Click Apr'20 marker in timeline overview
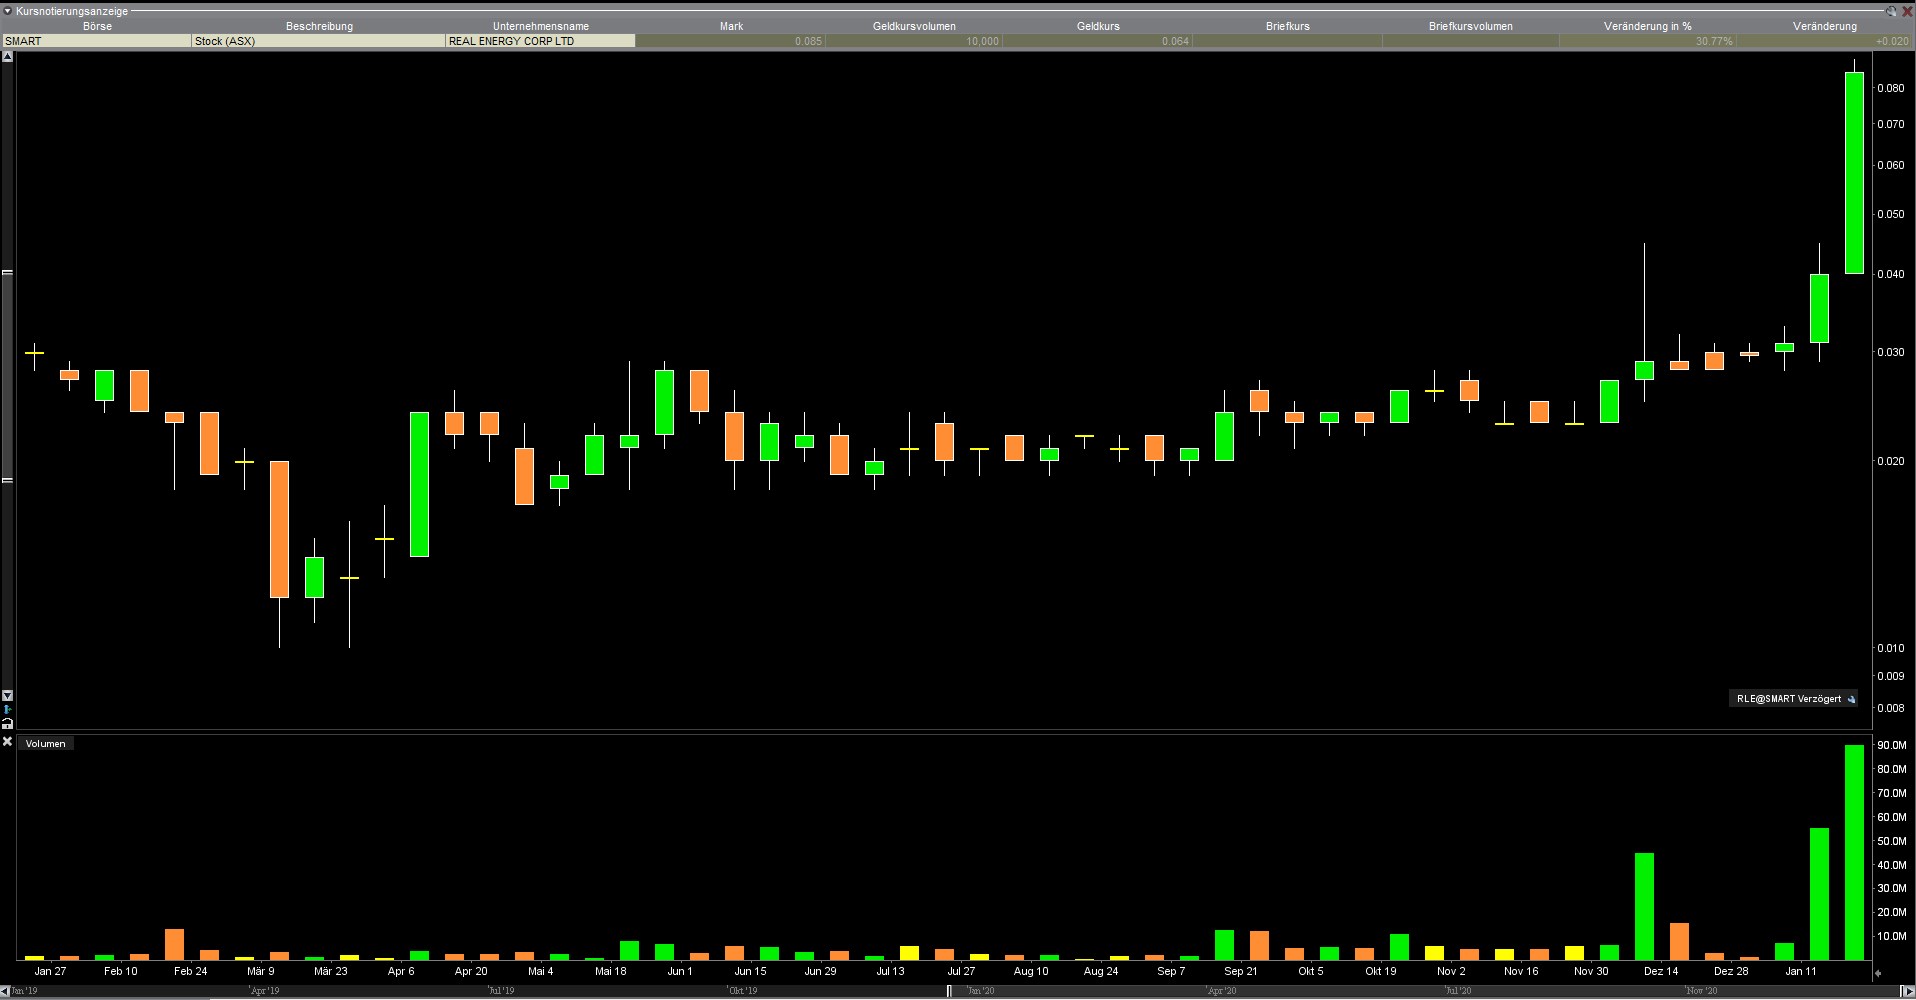This screenshot has height=1000, width=1916. point(1222,991)
